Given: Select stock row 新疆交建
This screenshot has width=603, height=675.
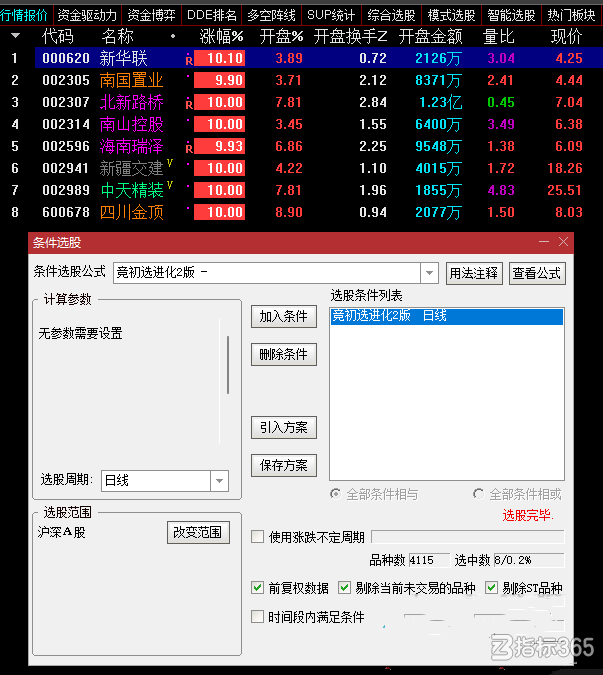Looking at the screenshot, I should [x=301, y=168].
